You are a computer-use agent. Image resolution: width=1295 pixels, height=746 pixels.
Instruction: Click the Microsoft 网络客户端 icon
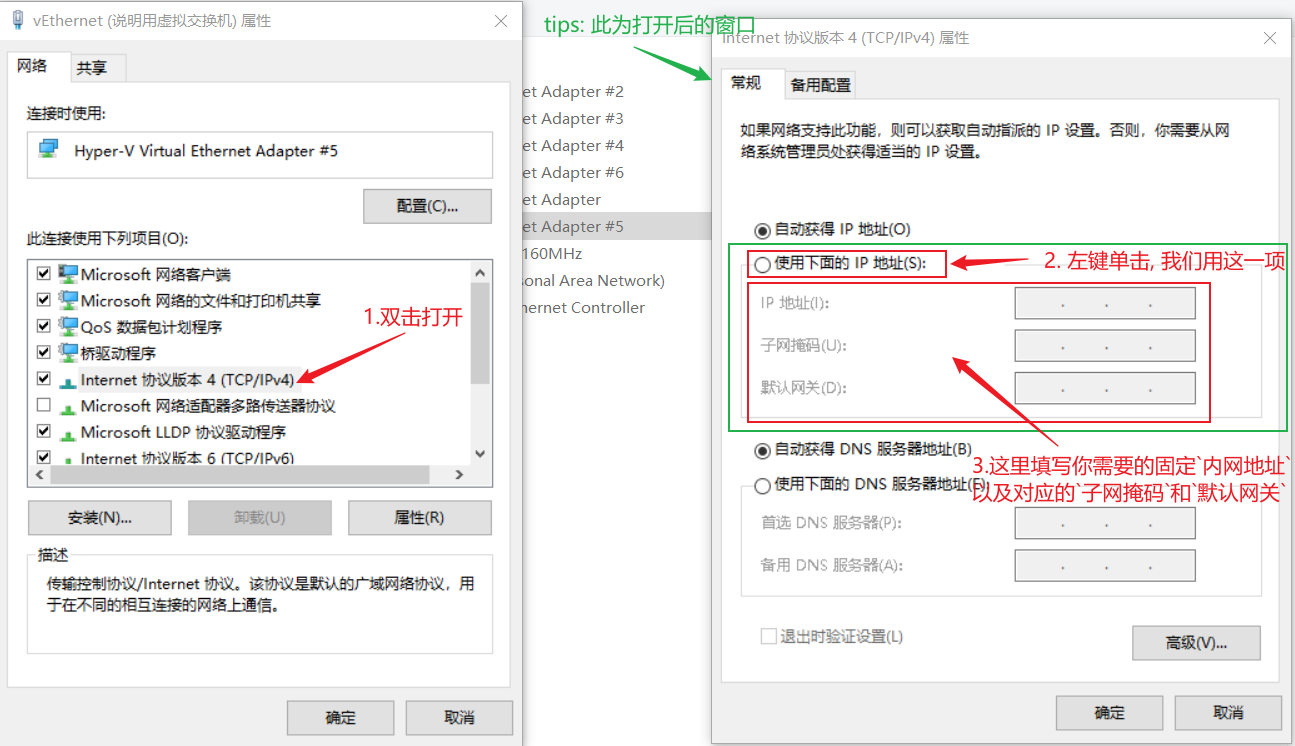[68, 274]
